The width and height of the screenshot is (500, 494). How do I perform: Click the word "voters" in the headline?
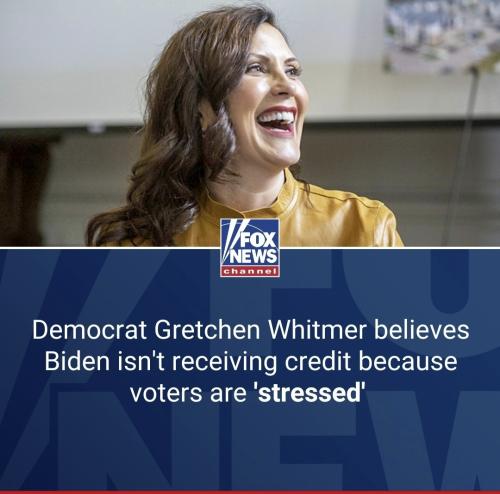point(166,393)
